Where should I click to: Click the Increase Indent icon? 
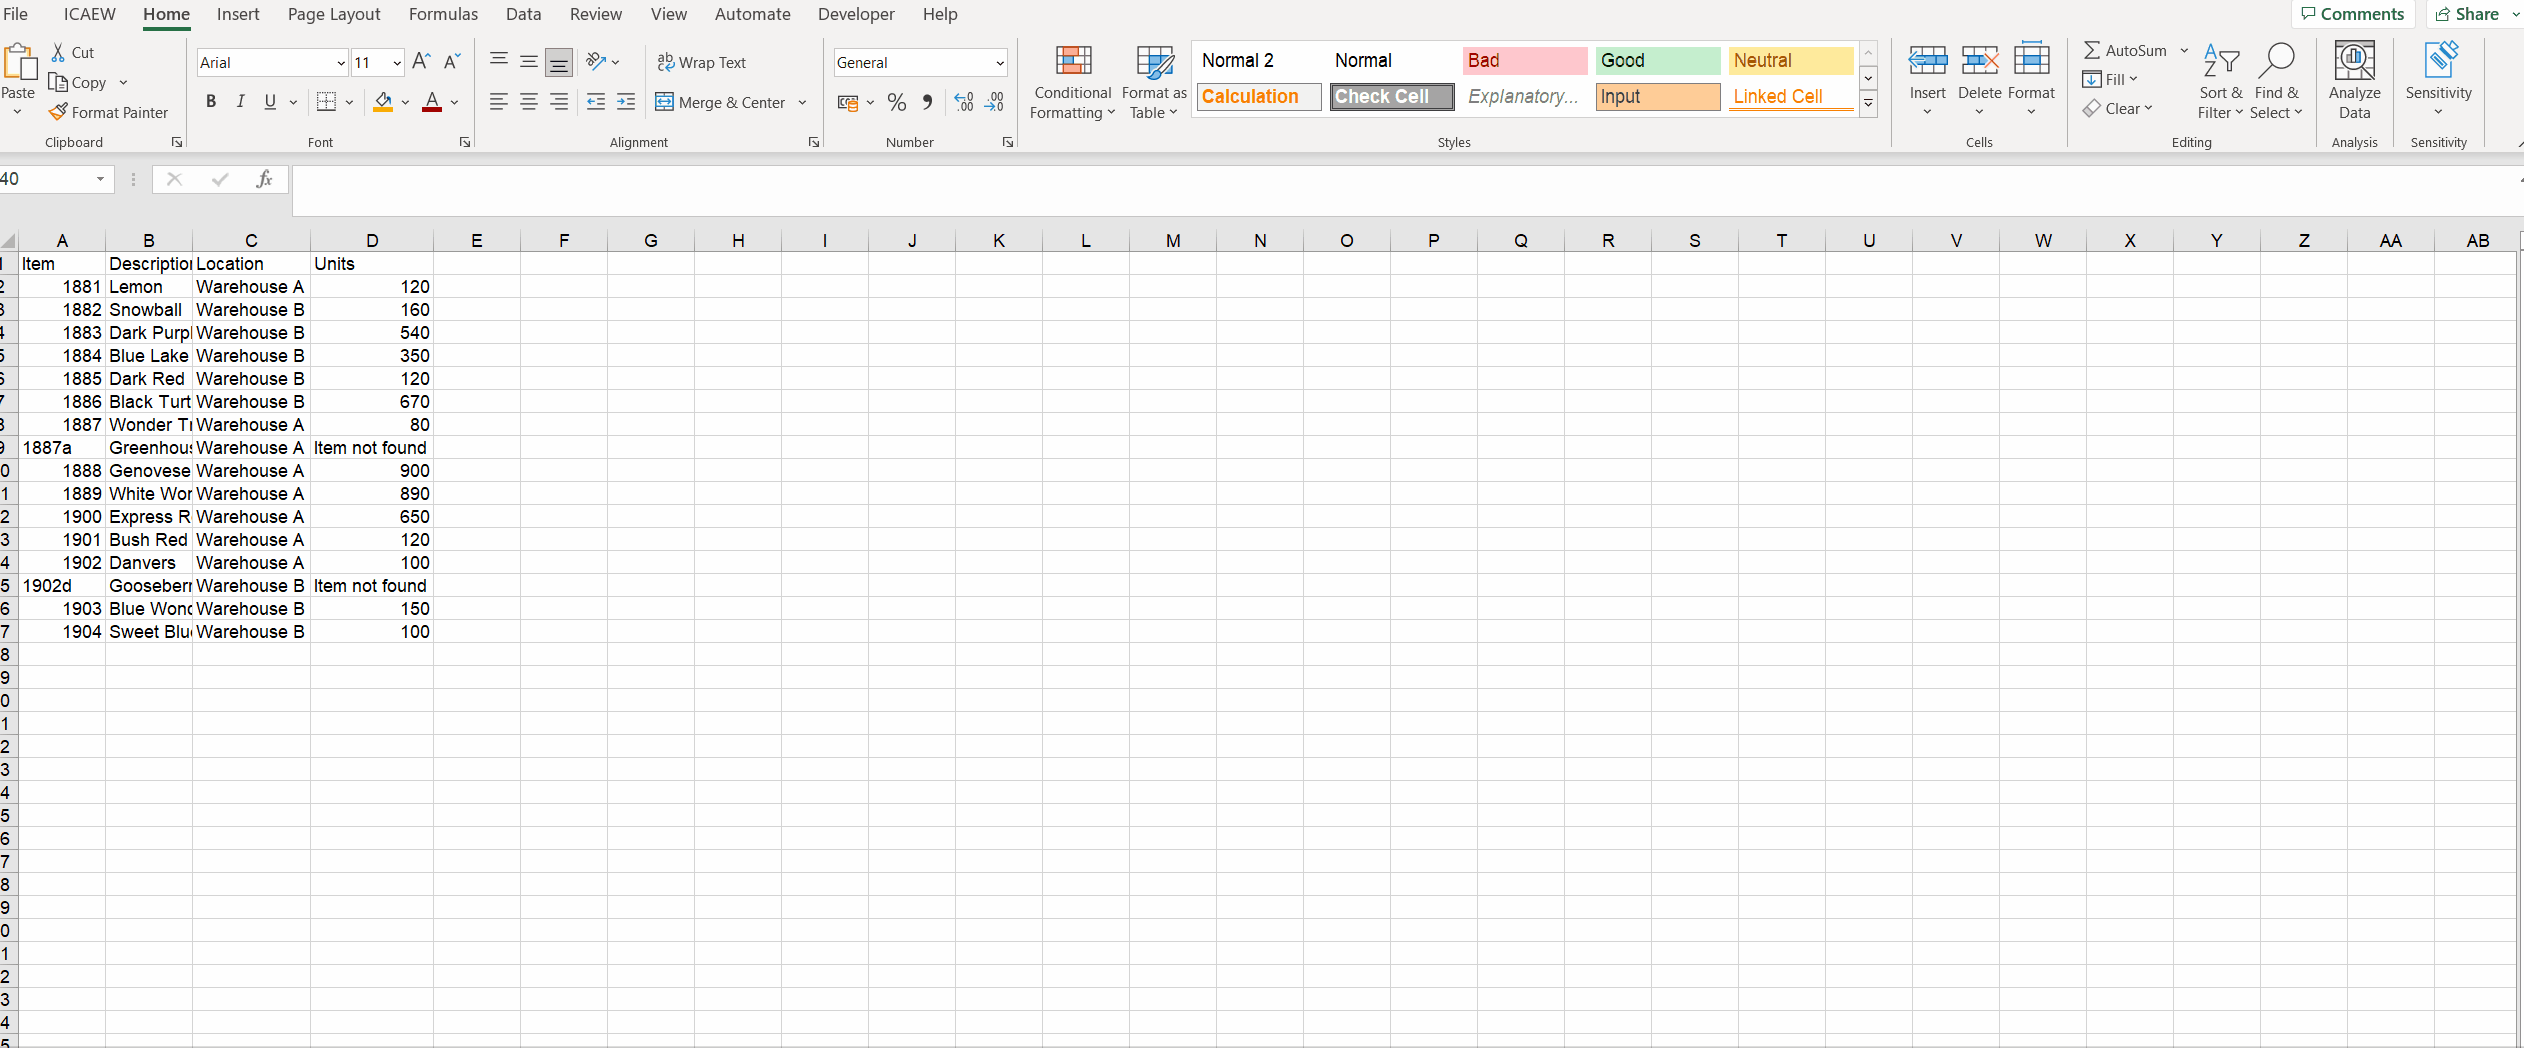pos(626,102)
